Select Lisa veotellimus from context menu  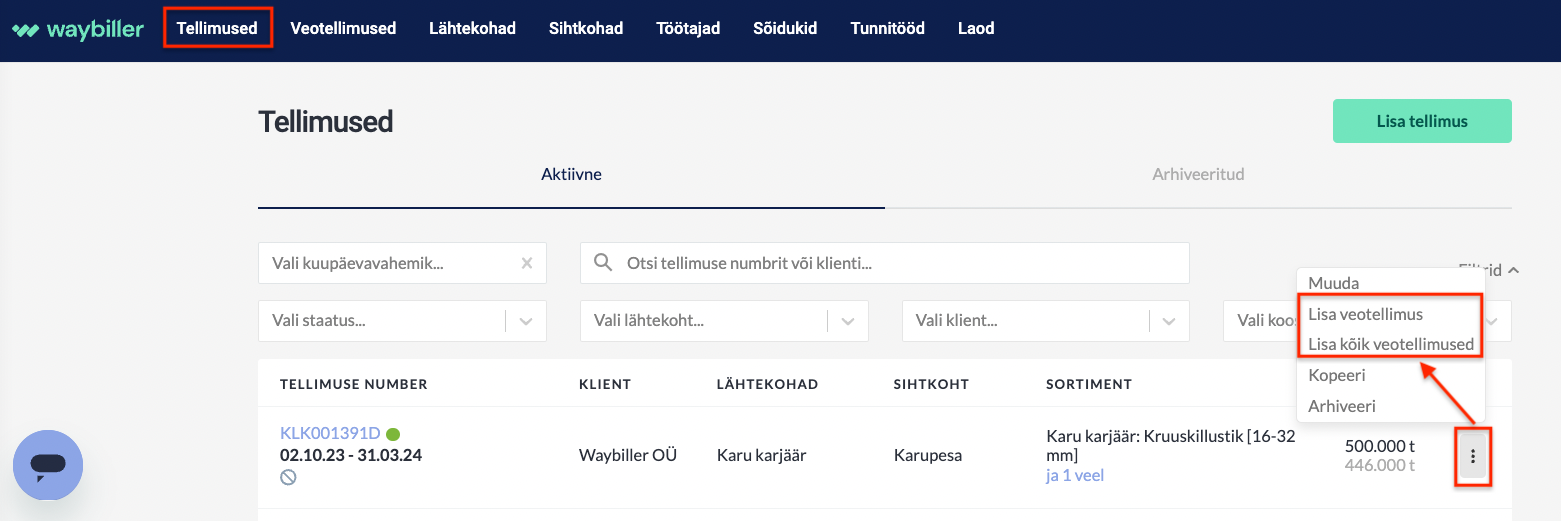coord(1365,314)
